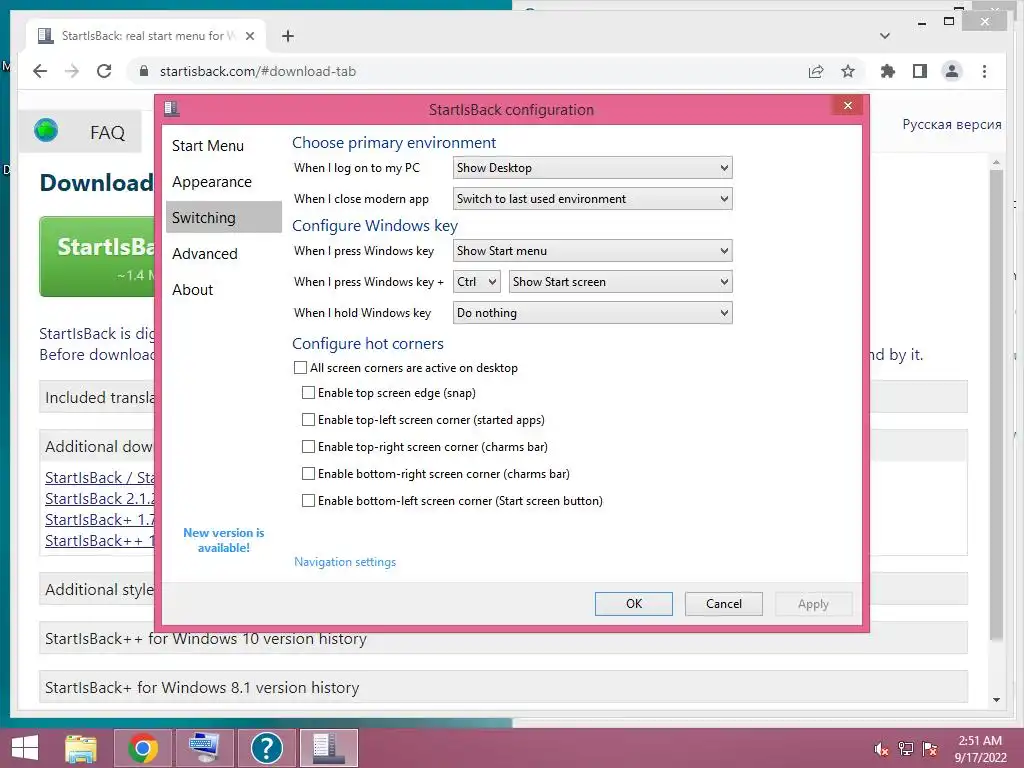1024x768 pixels.
Task: Click StartIsBack configuration title bar icon
Action: pos(172,108)
